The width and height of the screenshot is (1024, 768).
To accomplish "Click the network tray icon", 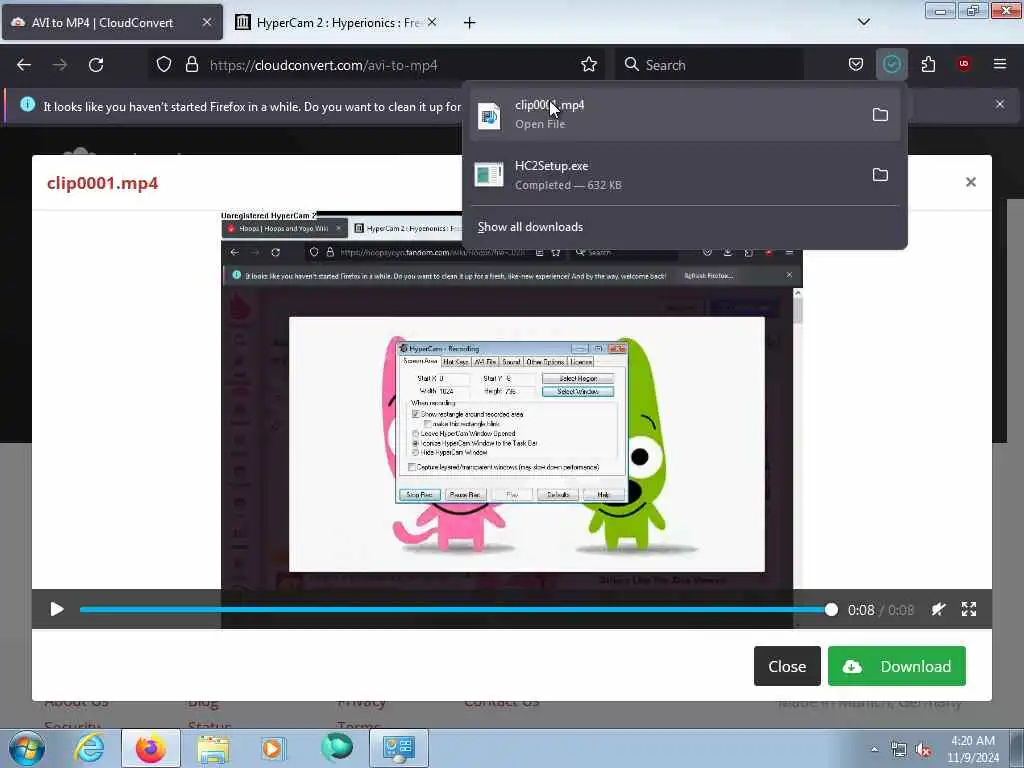I will (899, 750).
